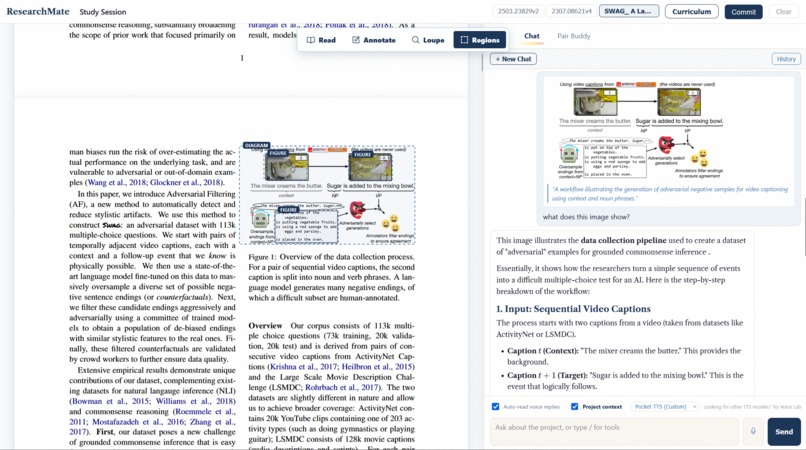This screenshot has width=806, height=450.
Task: Click the '1. Input: Sequential Video Captions' heading
Action: pos(573,309)
